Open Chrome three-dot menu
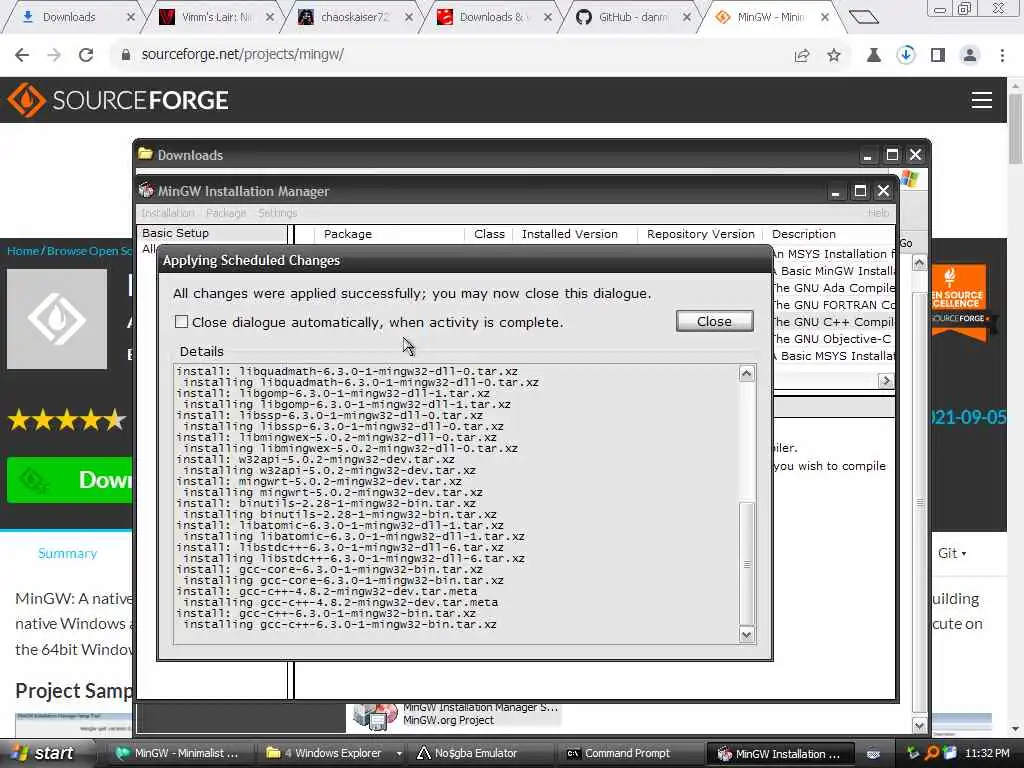The image size is (1024, 768). click(x=1002, y=56)
